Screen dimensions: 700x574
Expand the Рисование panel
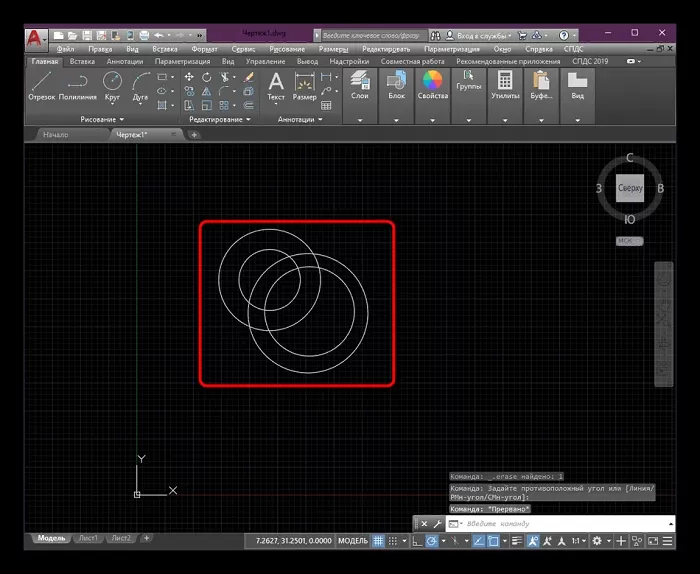pos(102,119)
